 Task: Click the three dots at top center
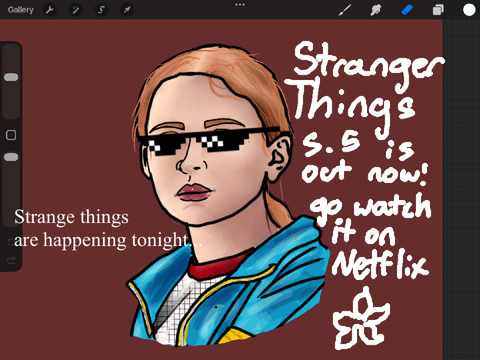(240, 5)
